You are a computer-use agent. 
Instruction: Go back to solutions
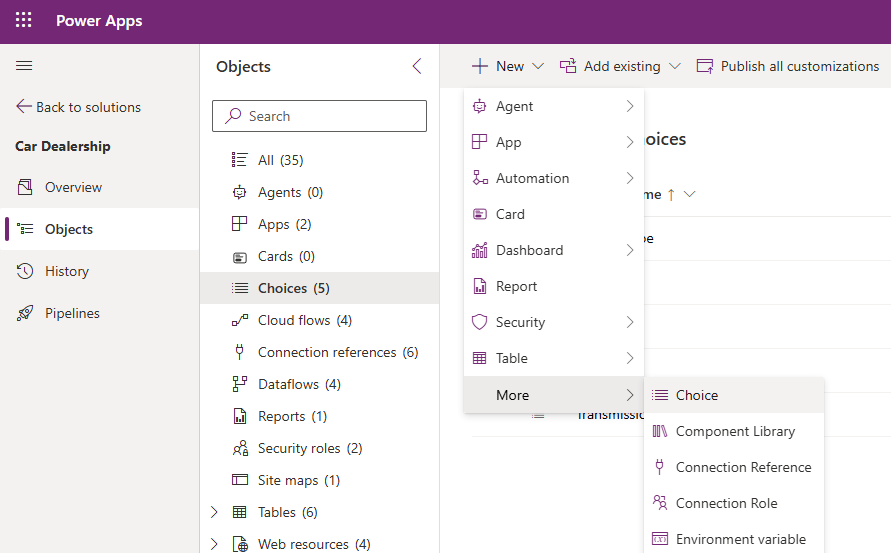tap(78, 107)
